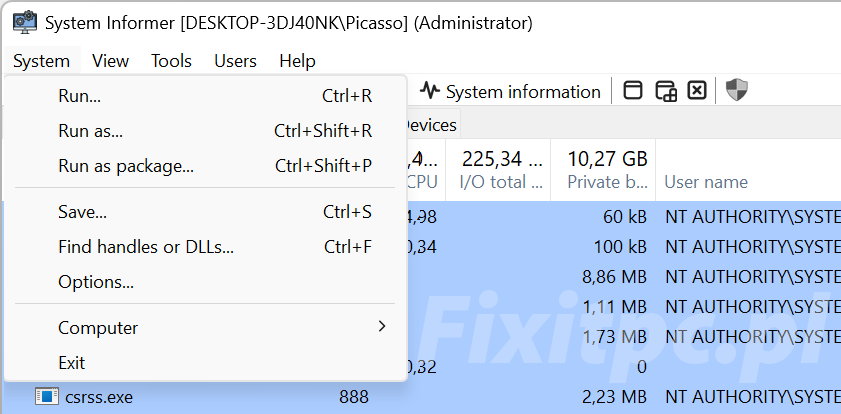
Task: Click the window with lock toolbar icon
Action: pos(666,91)
